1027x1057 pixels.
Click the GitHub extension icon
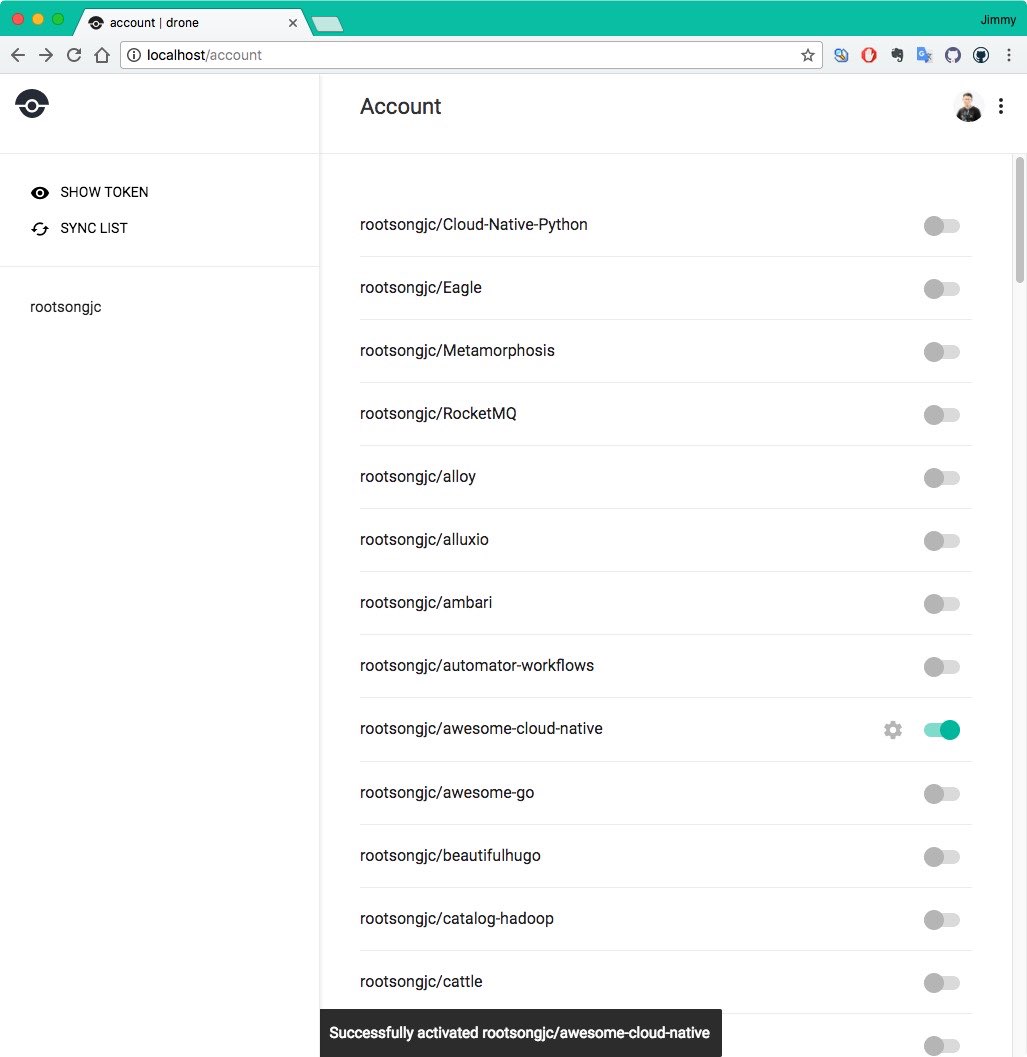click(953, 56)
